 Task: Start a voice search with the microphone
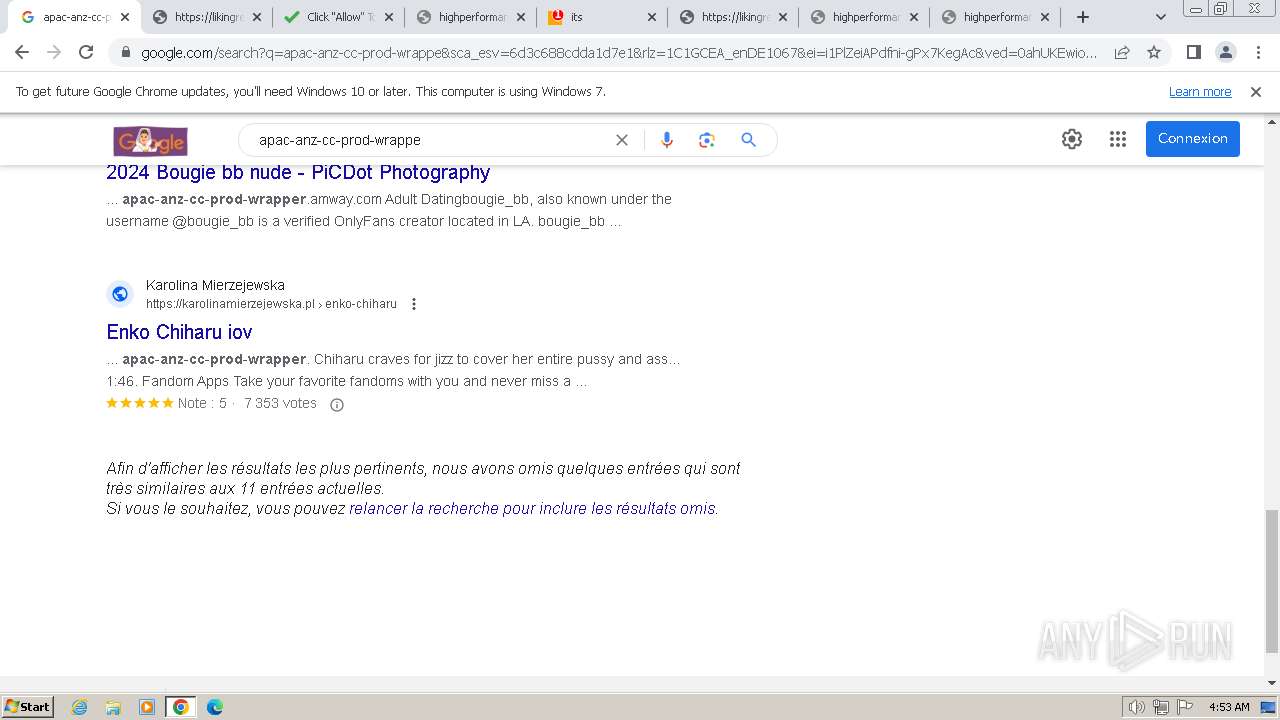point(667,140)
